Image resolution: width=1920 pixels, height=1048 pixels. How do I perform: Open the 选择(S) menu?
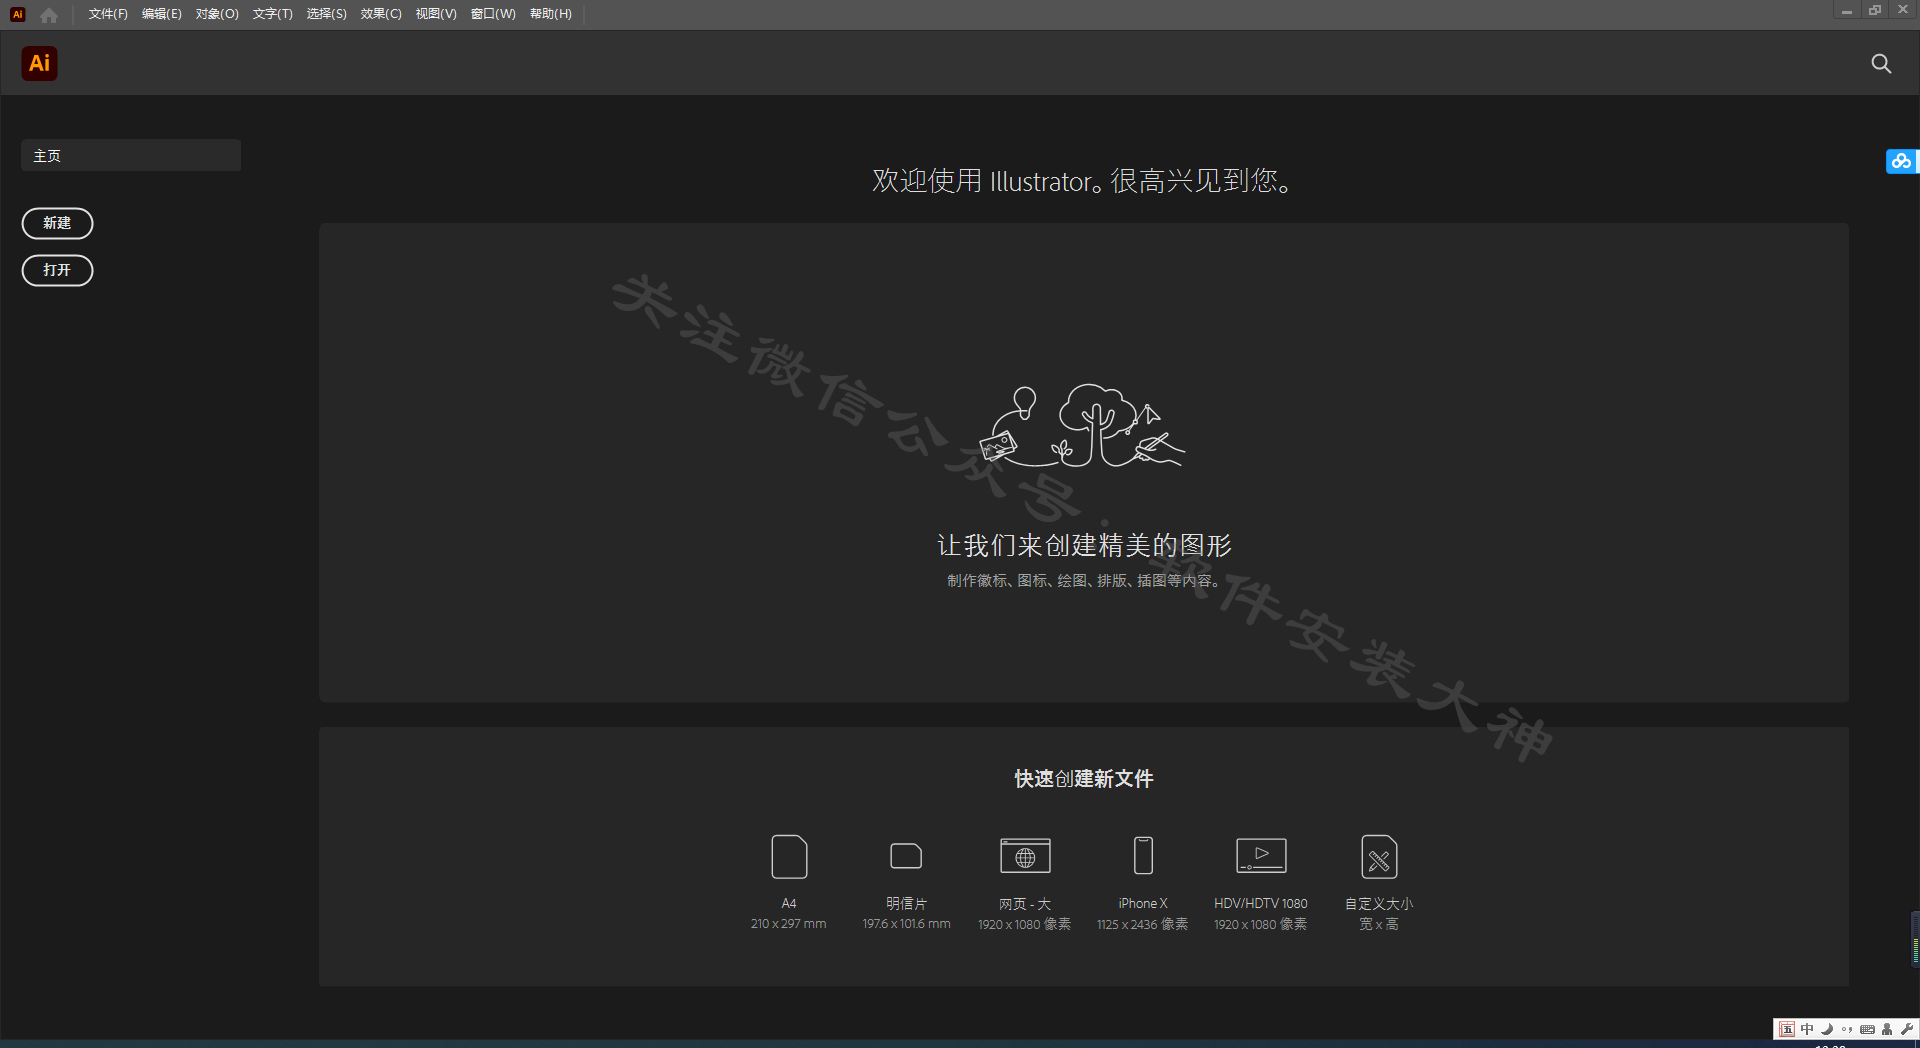pyautogui.click(x=326, y=14)
